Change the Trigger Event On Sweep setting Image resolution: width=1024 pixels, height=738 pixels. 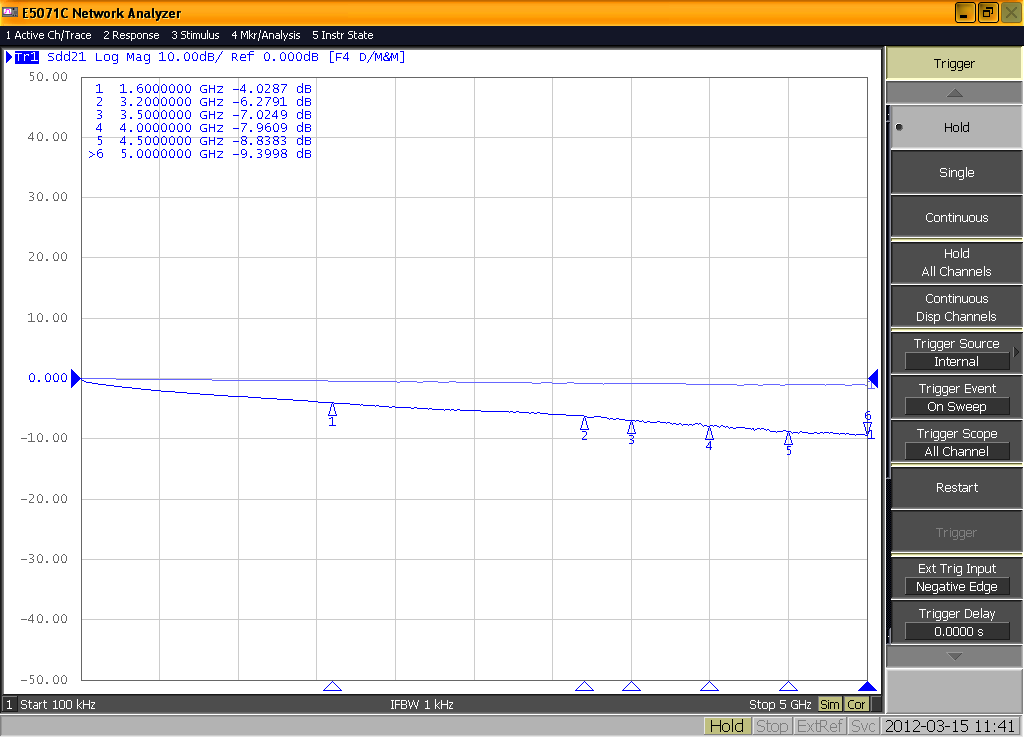pyautogui.click(x=956, y=407)
